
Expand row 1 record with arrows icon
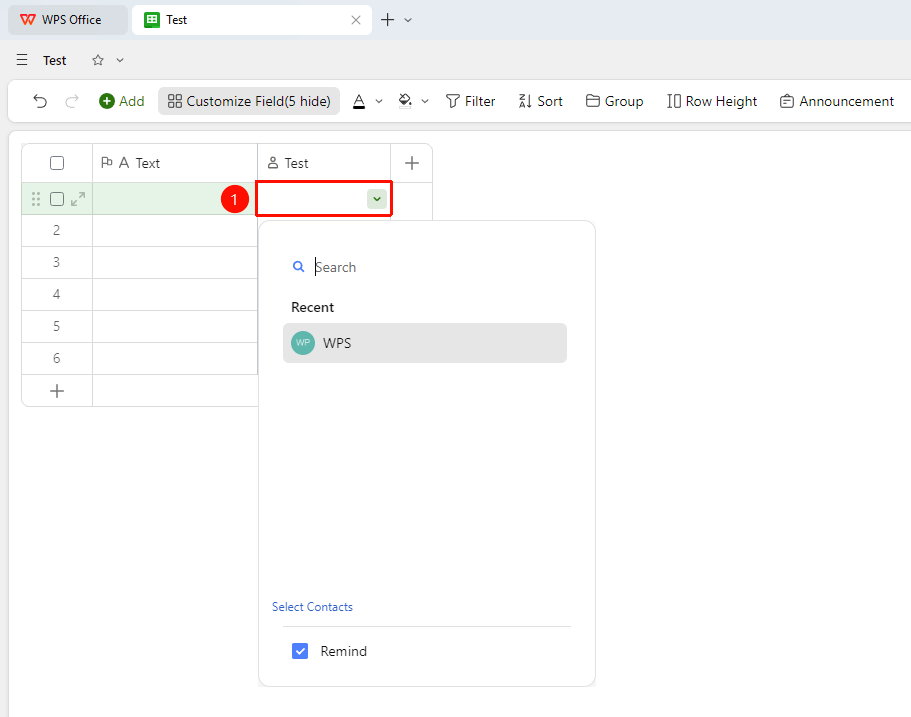[x=78, y=199]
